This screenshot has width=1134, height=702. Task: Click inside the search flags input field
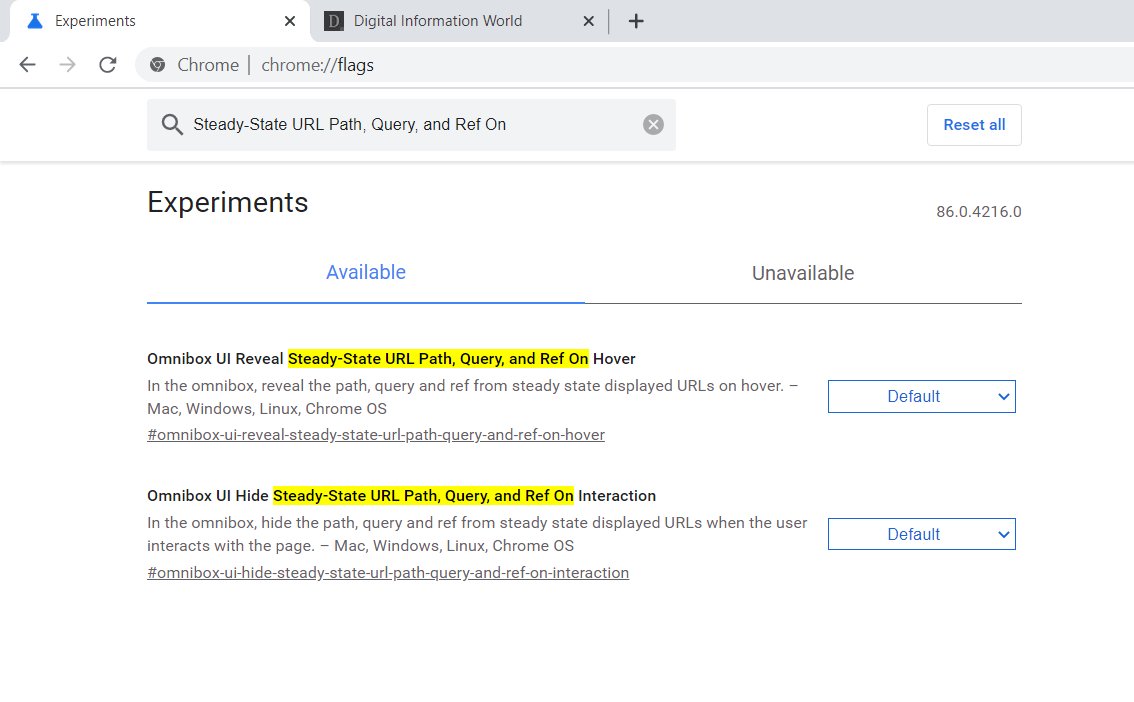pos(400,124)
